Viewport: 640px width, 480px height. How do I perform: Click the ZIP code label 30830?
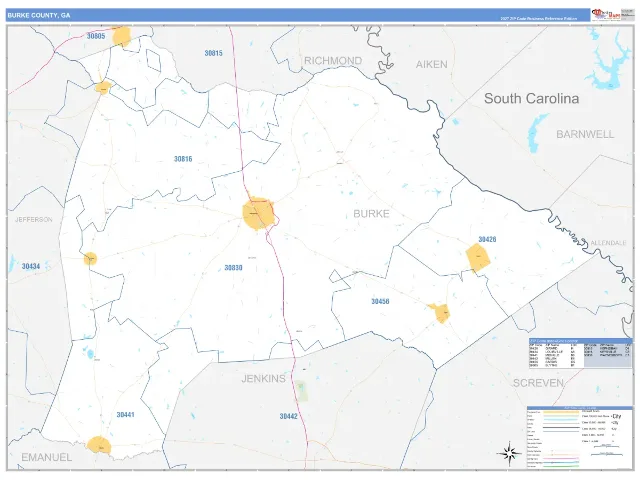(x=233, y=268)
